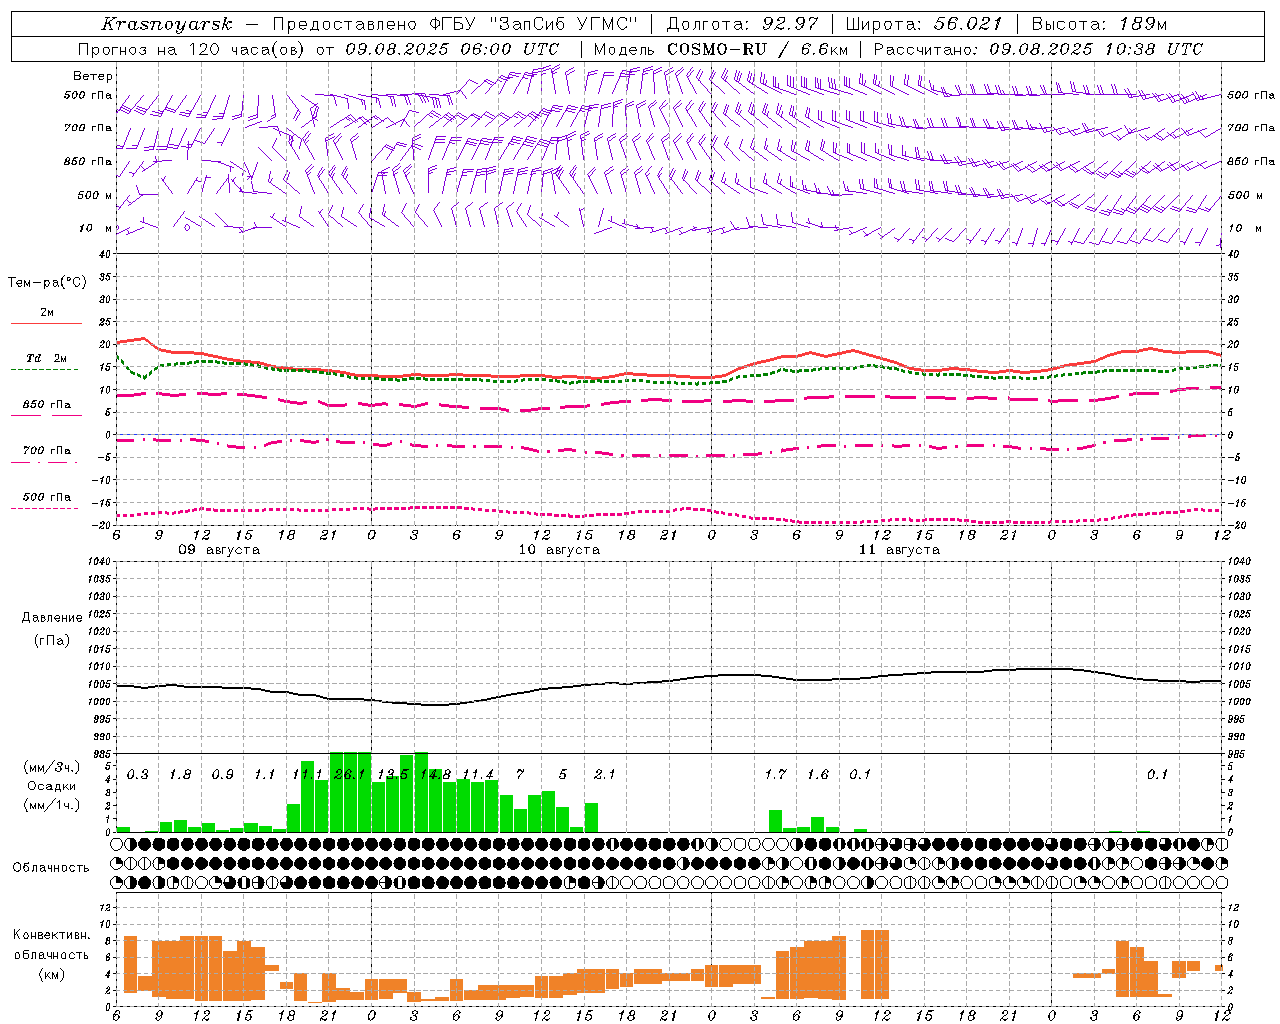Click the (мм/3ч.) units label
Image resolution: width=1280 pixels, height=1024 pixels.
[x=51, y=767]
